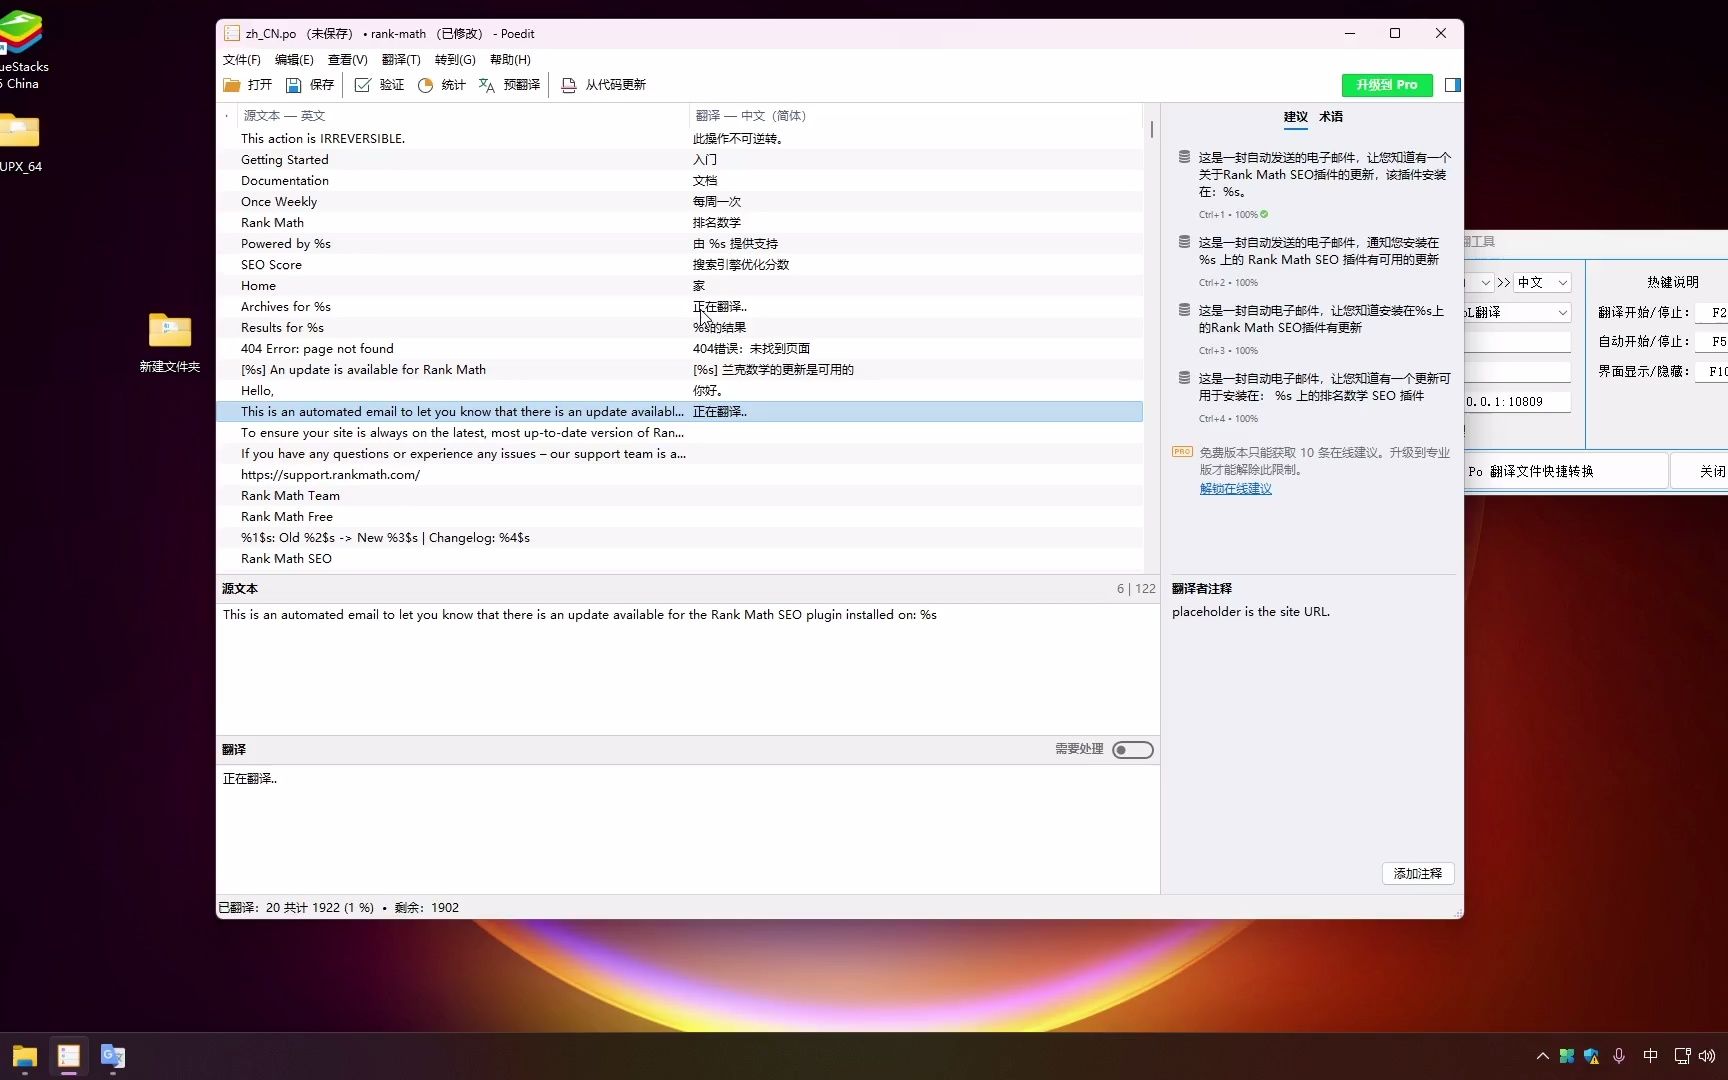Click the 升级到 Pro upgrade button
Image resolution: width=1728 pixels, height=1080 pixels.
[1387, 85]
